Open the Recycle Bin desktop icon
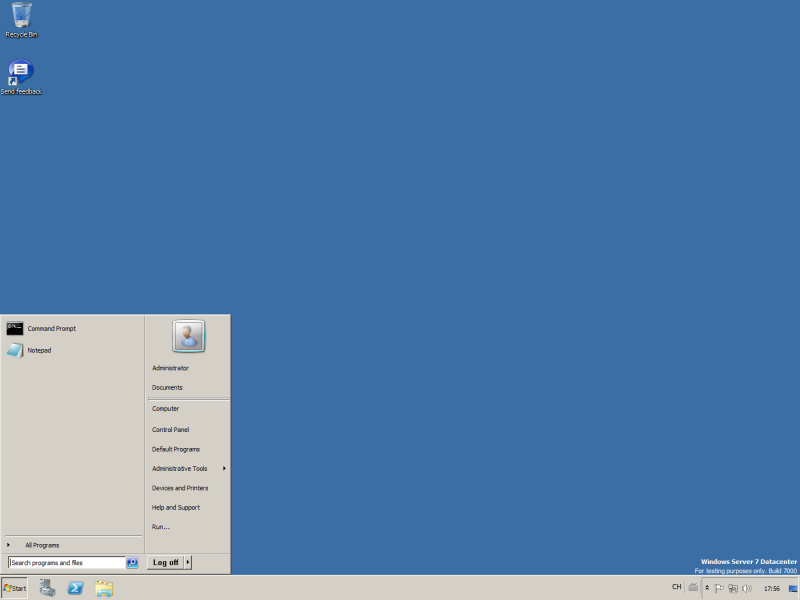Image resolution: width=800 pixels, height=600 pixels. [21, 20]
